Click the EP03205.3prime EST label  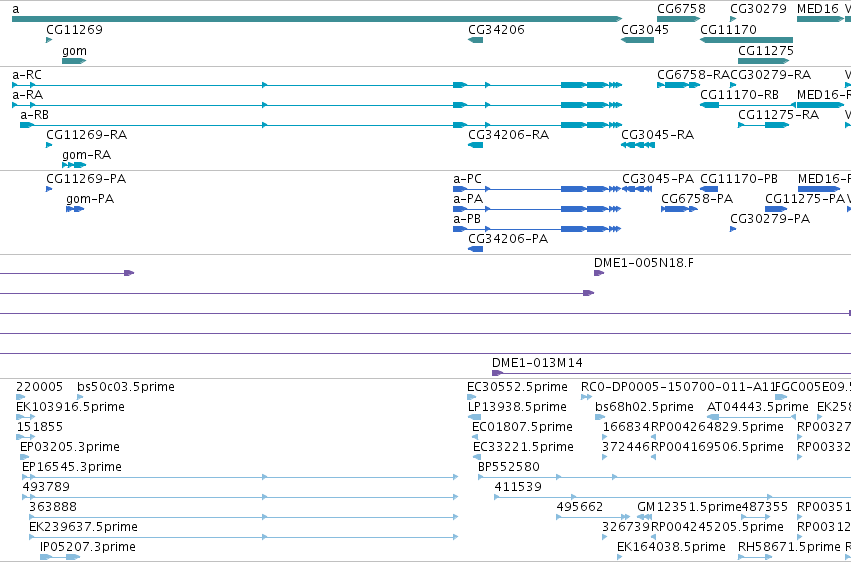(x=70, y=448)
